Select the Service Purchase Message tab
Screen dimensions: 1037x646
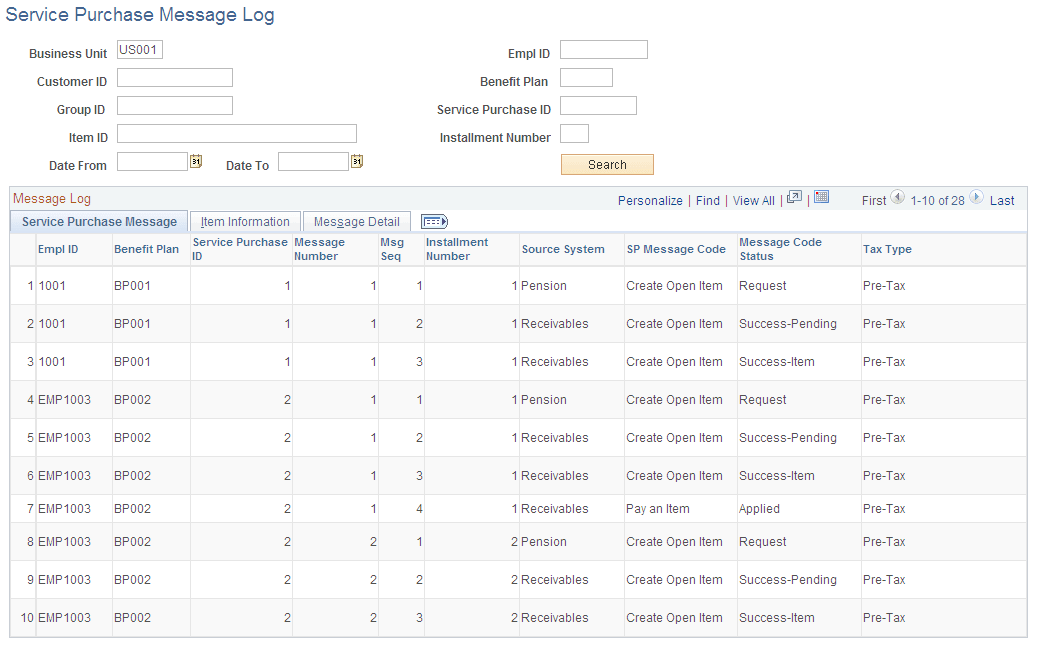pos(98,221)
